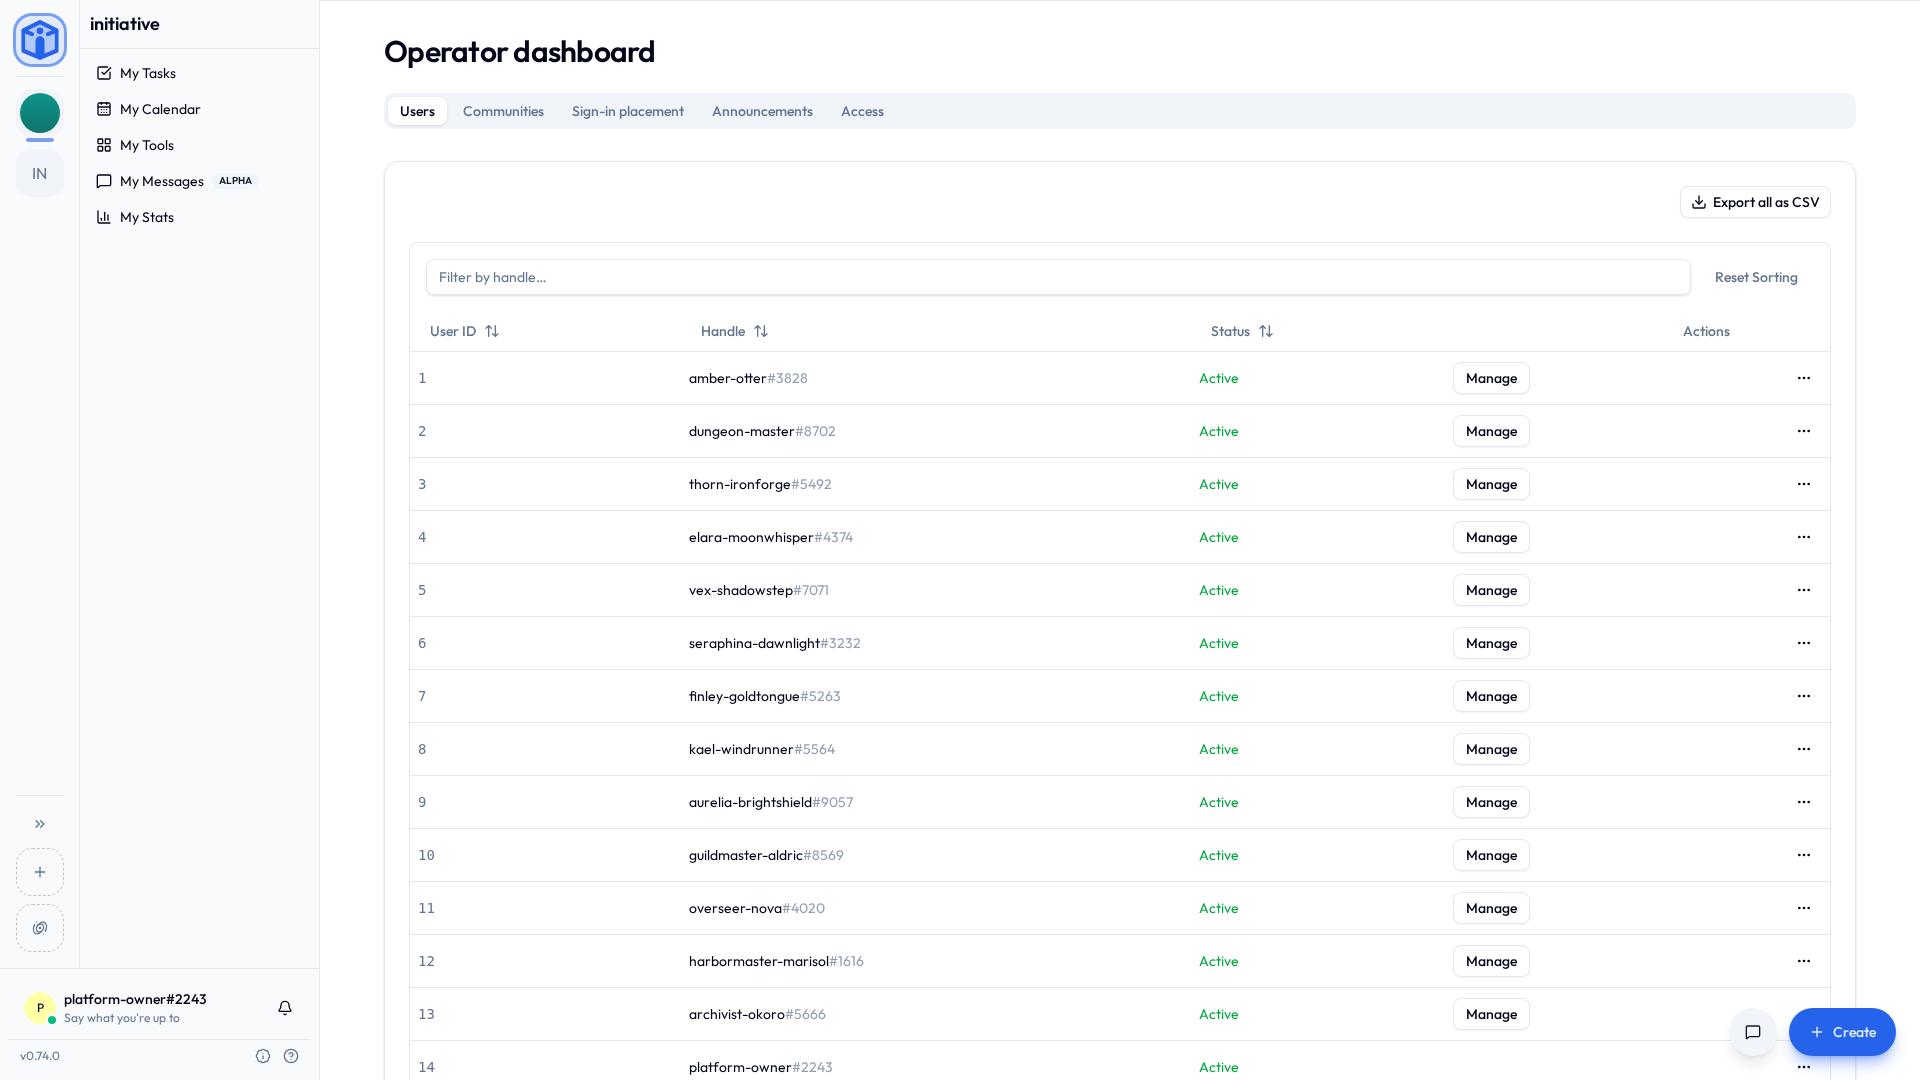Open more options for overseer-nova row
This screenshot has width=1920, height=1080.
(x=1804, y=908)
